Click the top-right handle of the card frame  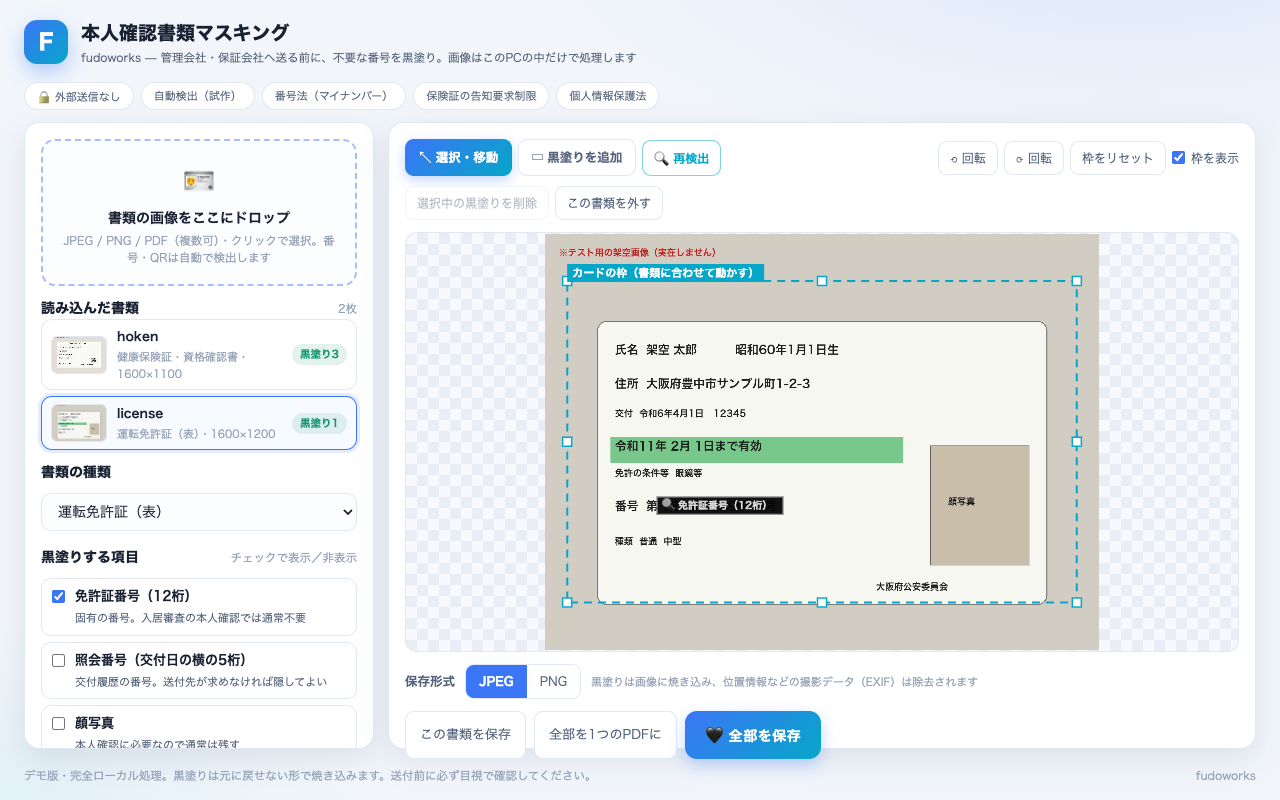[x=1077, y=281]
